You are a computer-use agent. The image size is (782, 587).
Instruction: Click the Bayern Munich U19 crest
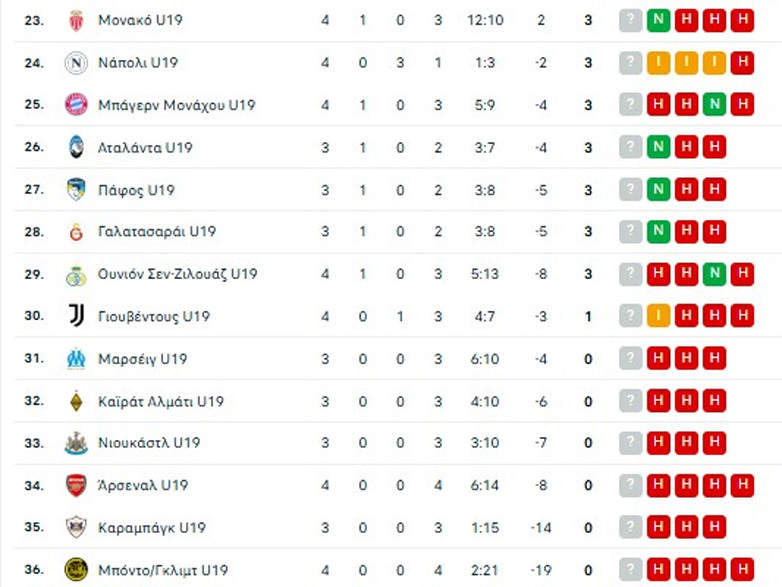pyautogui.click(x=77, y=105)
